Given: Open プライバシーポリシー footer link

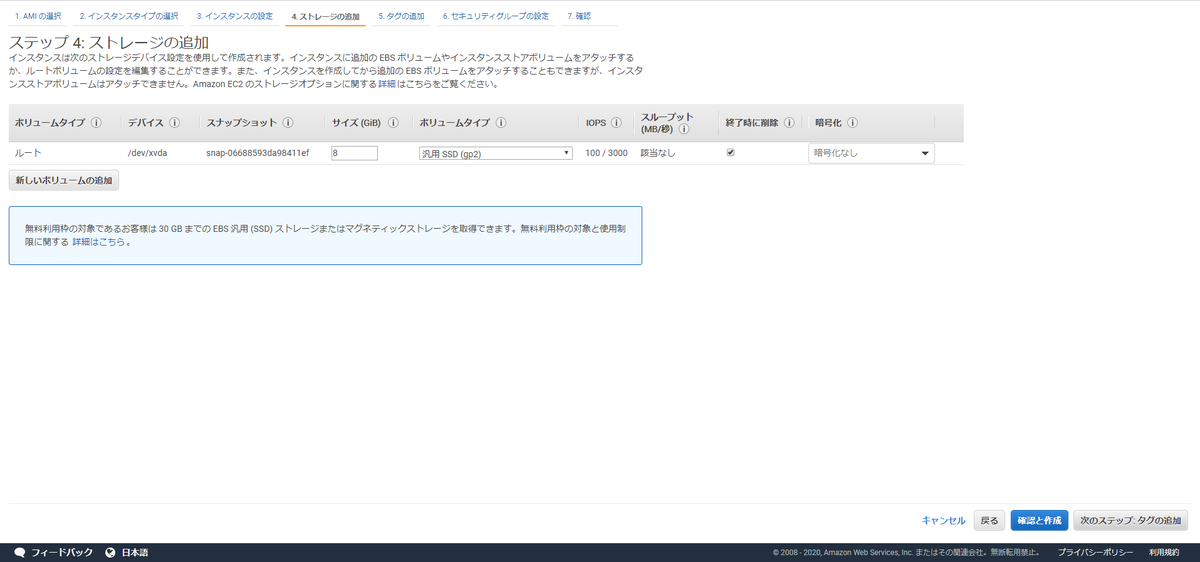Looking at the screenshot, I should point(1095,552).
